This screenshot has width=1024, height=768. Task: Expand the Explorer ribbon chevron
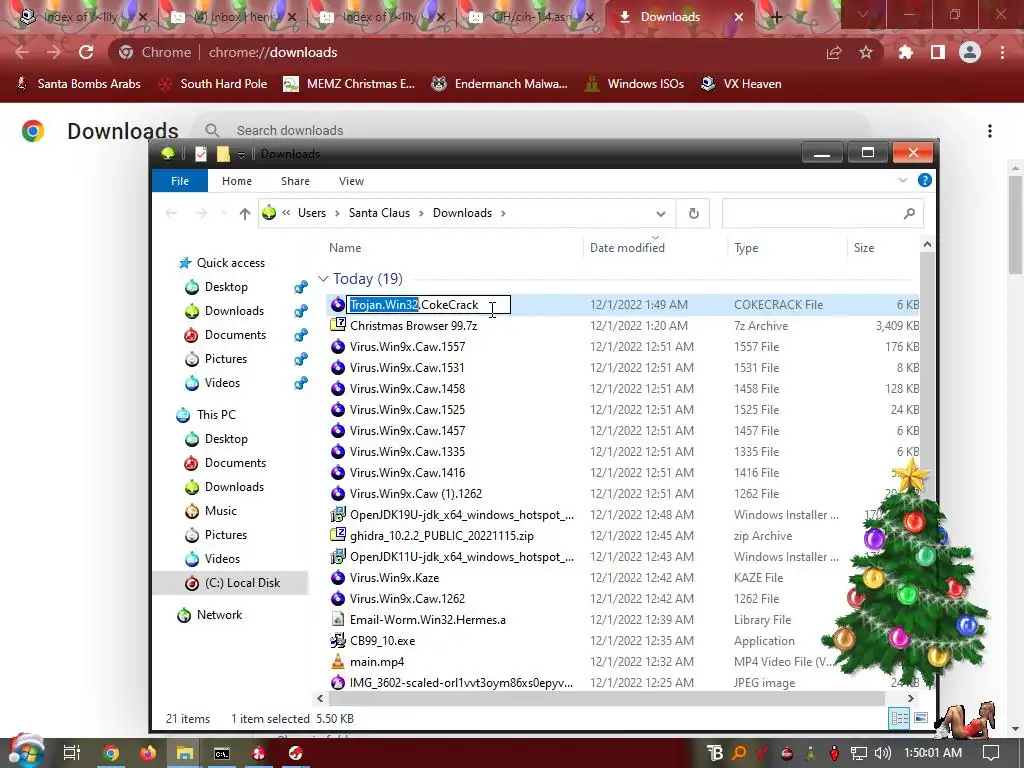(x=903, y=180)
